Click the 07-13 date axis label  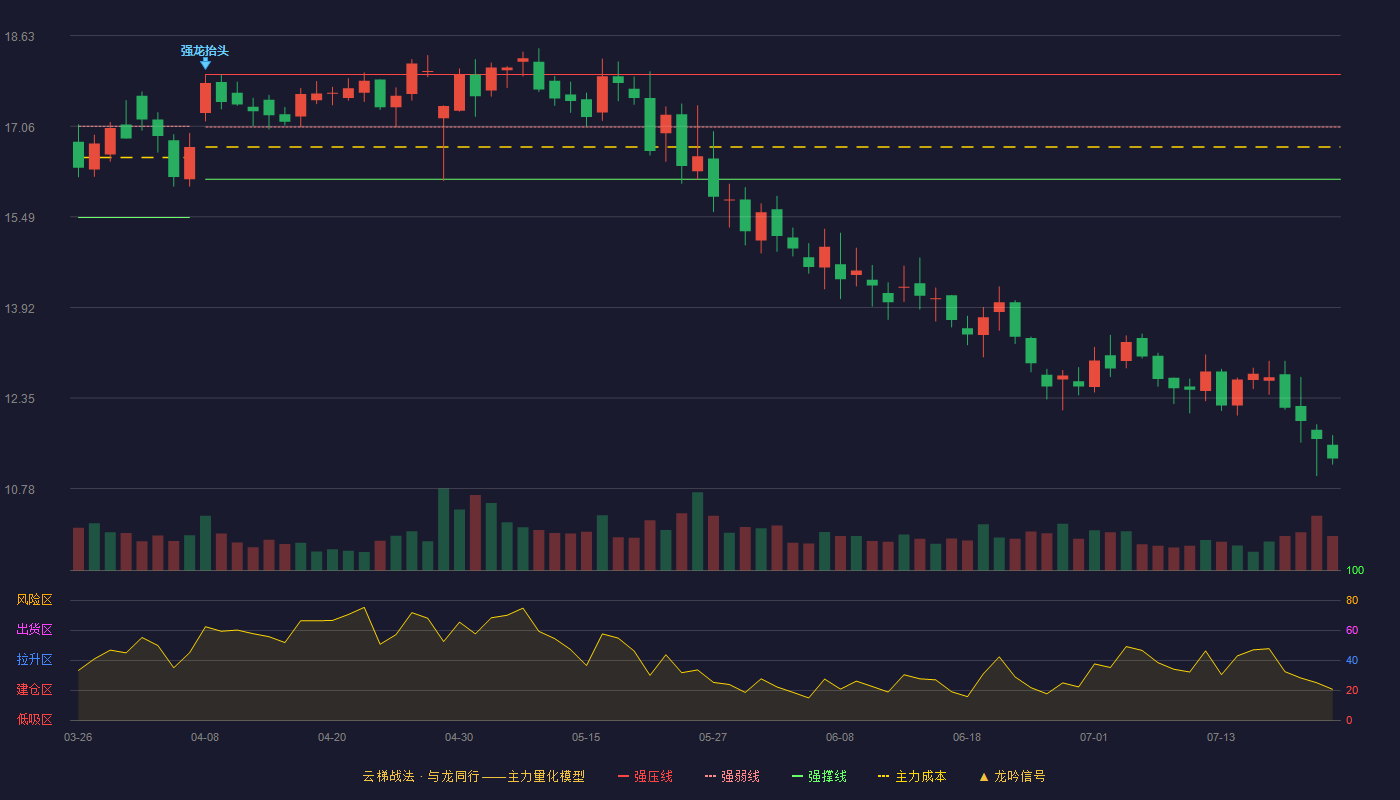pyautogui.click(x=1221, y=737)
